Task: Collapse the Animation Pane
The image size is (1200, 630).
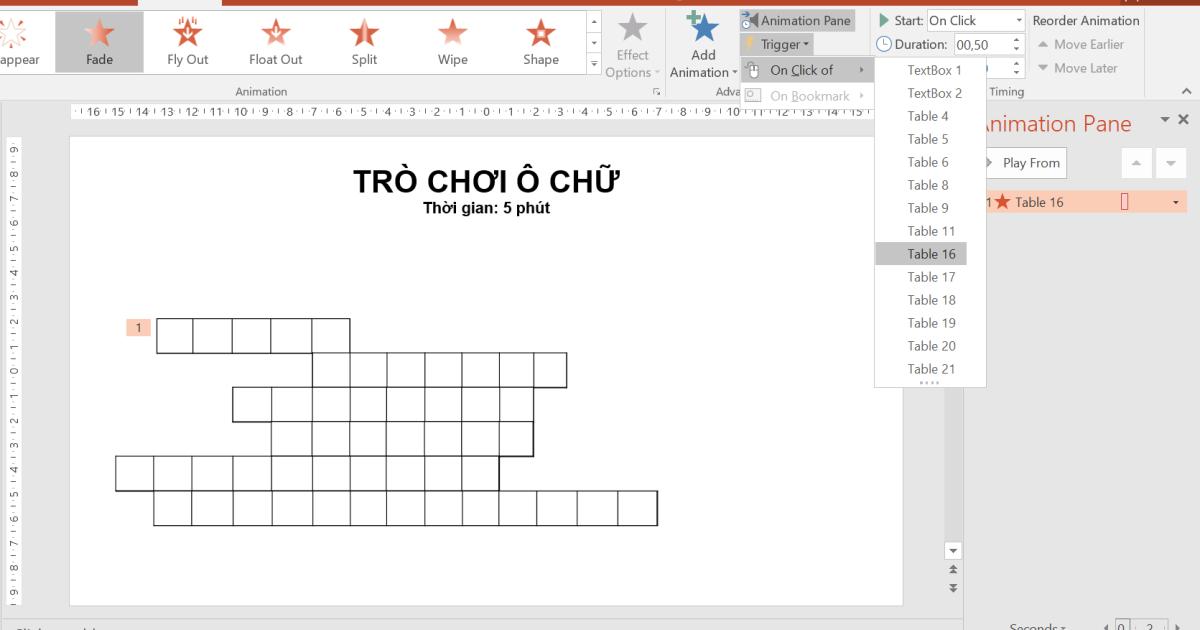Action: (x=1165, y=118)
